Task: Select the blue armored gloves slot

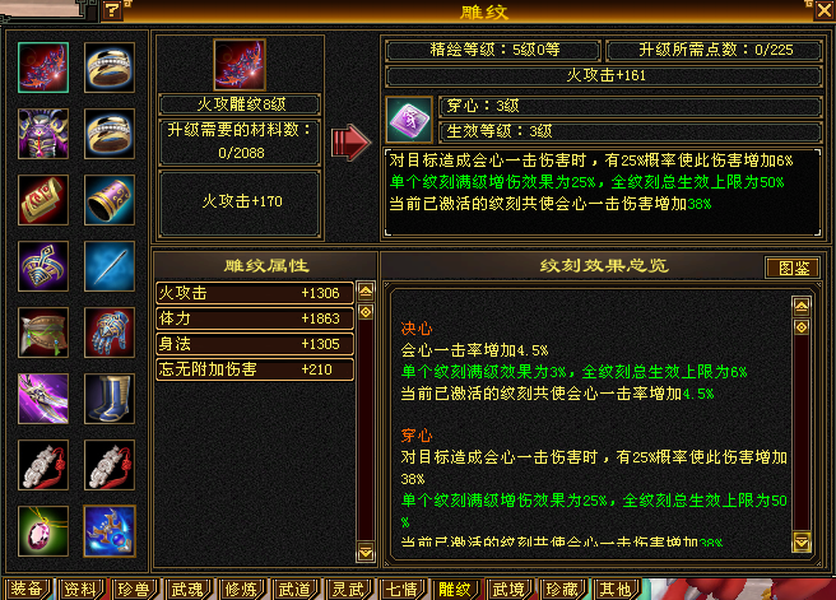Action: (x=109, y=332)
